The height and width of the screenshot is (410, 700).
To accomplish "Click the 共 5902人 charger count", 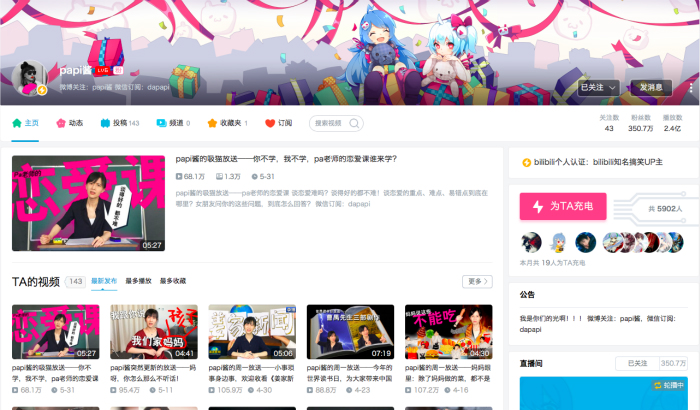I will tap(665, 209).
